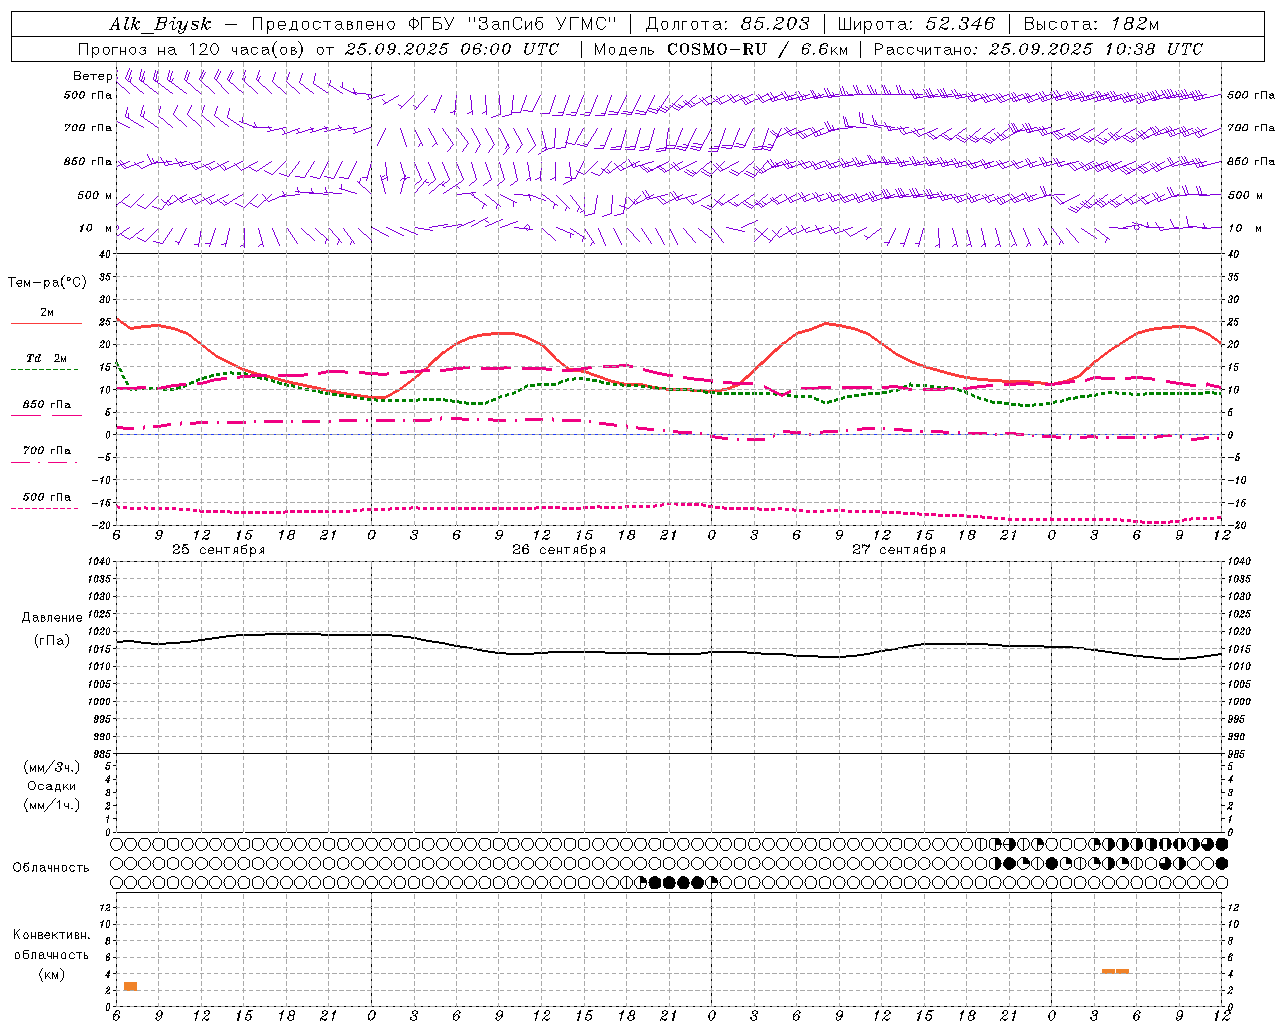Click the 'Ветер' wind panel label

pyautogui.click(x=92, y=76)
